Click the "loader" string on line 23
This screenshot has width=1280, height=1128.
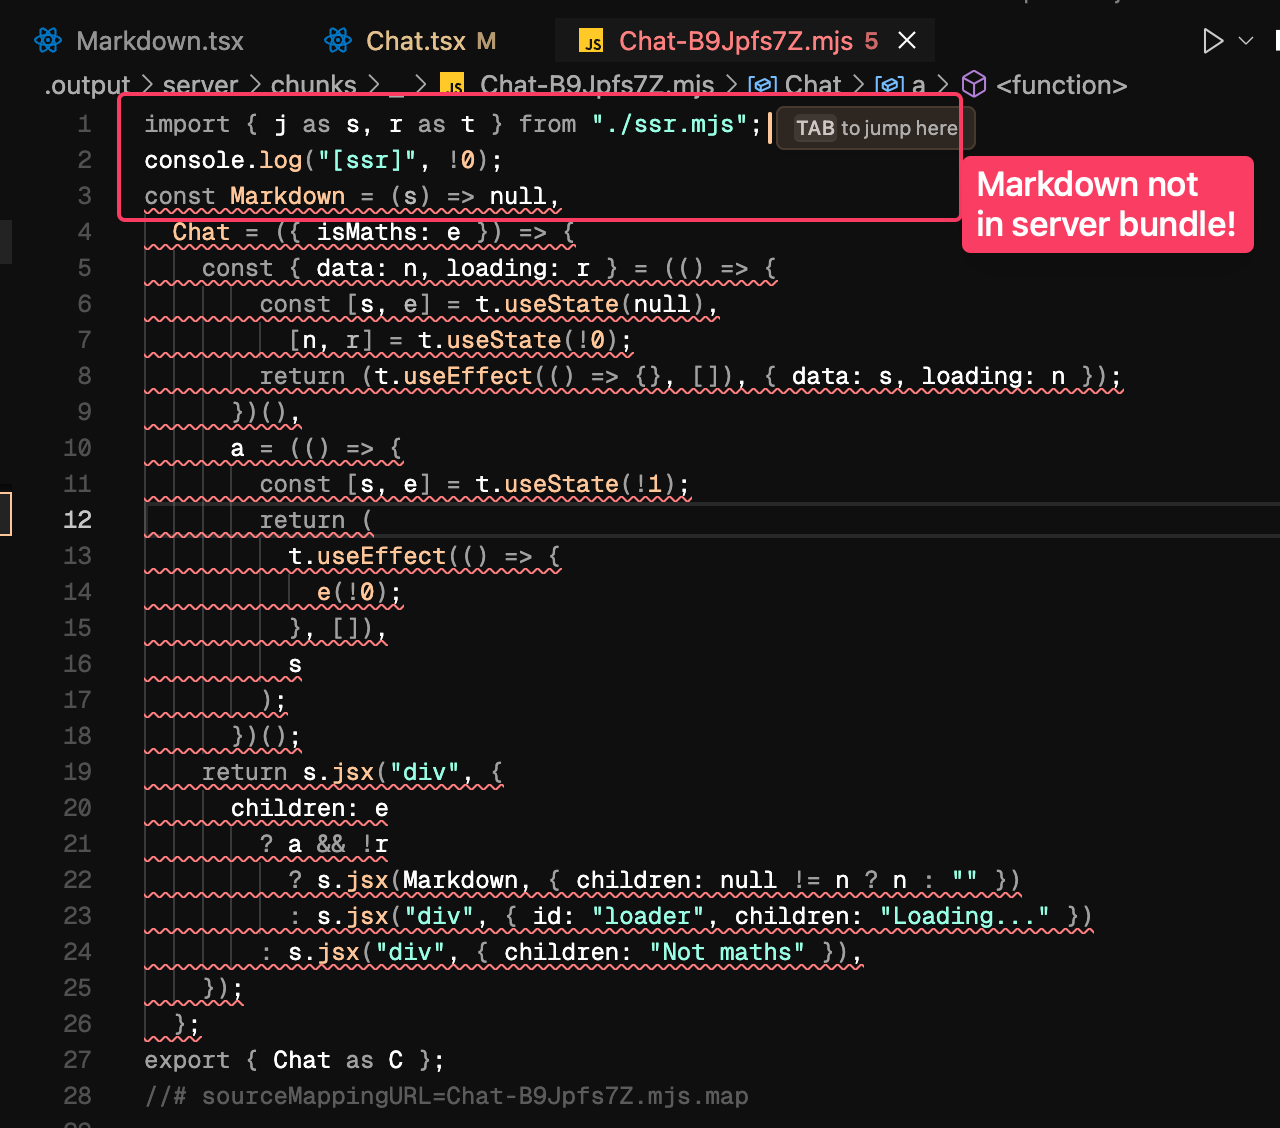pos(648,916)
